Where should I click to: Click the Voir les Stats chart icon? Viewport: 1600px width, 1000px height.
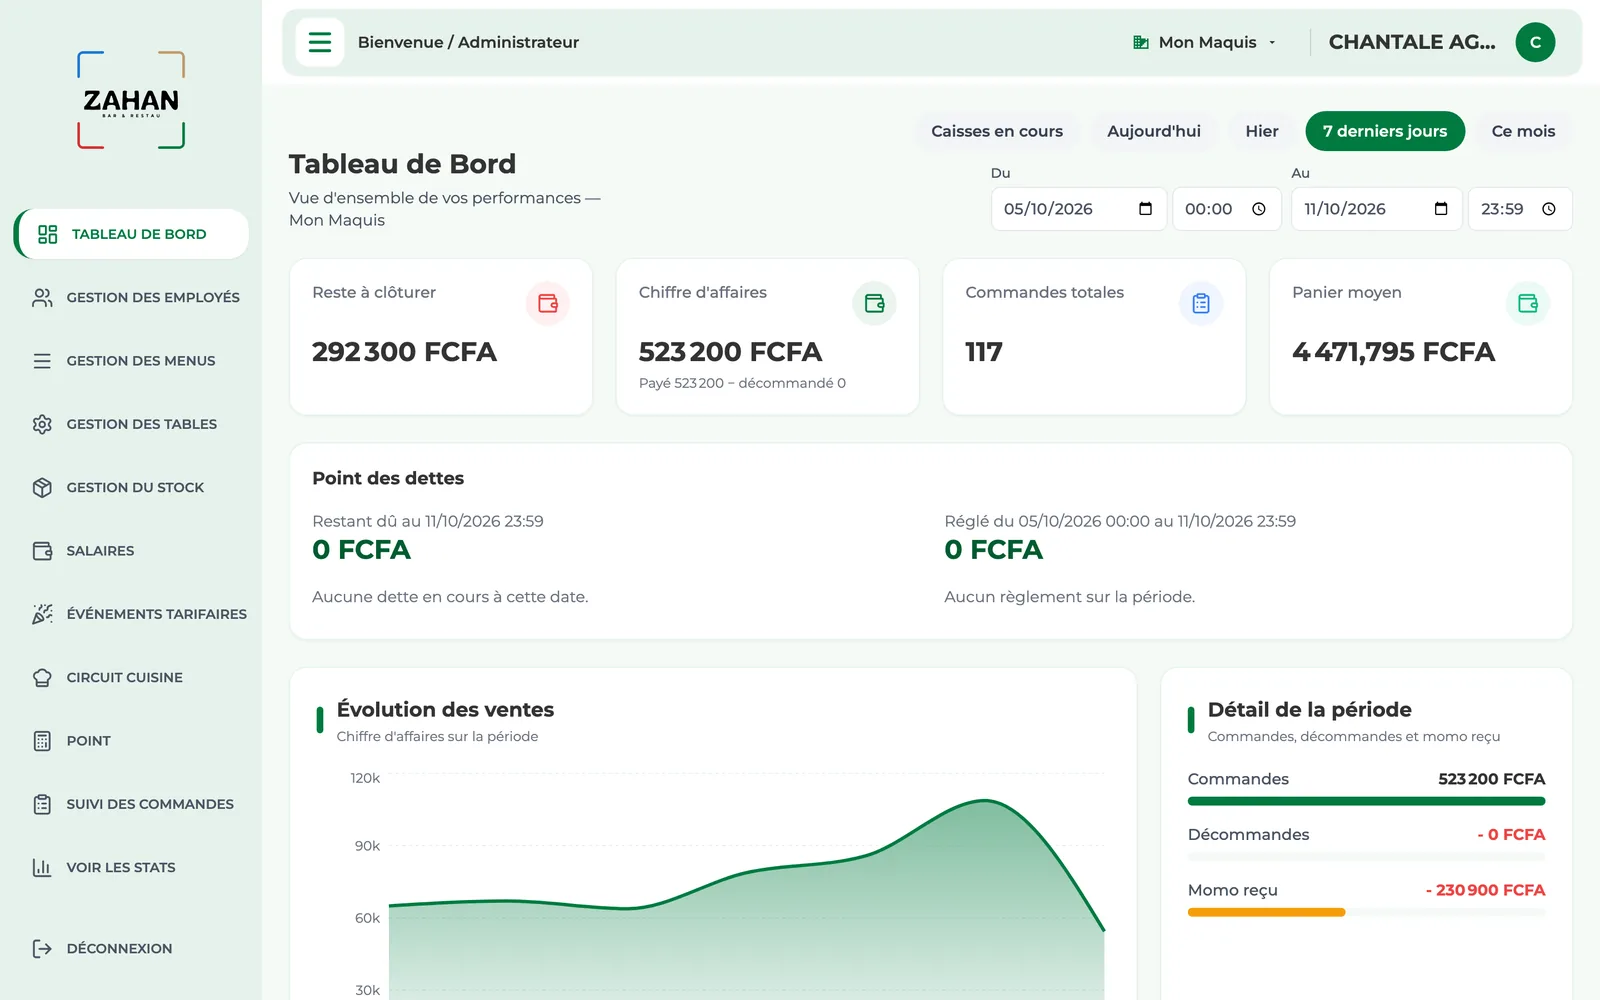tap(42, 867)
